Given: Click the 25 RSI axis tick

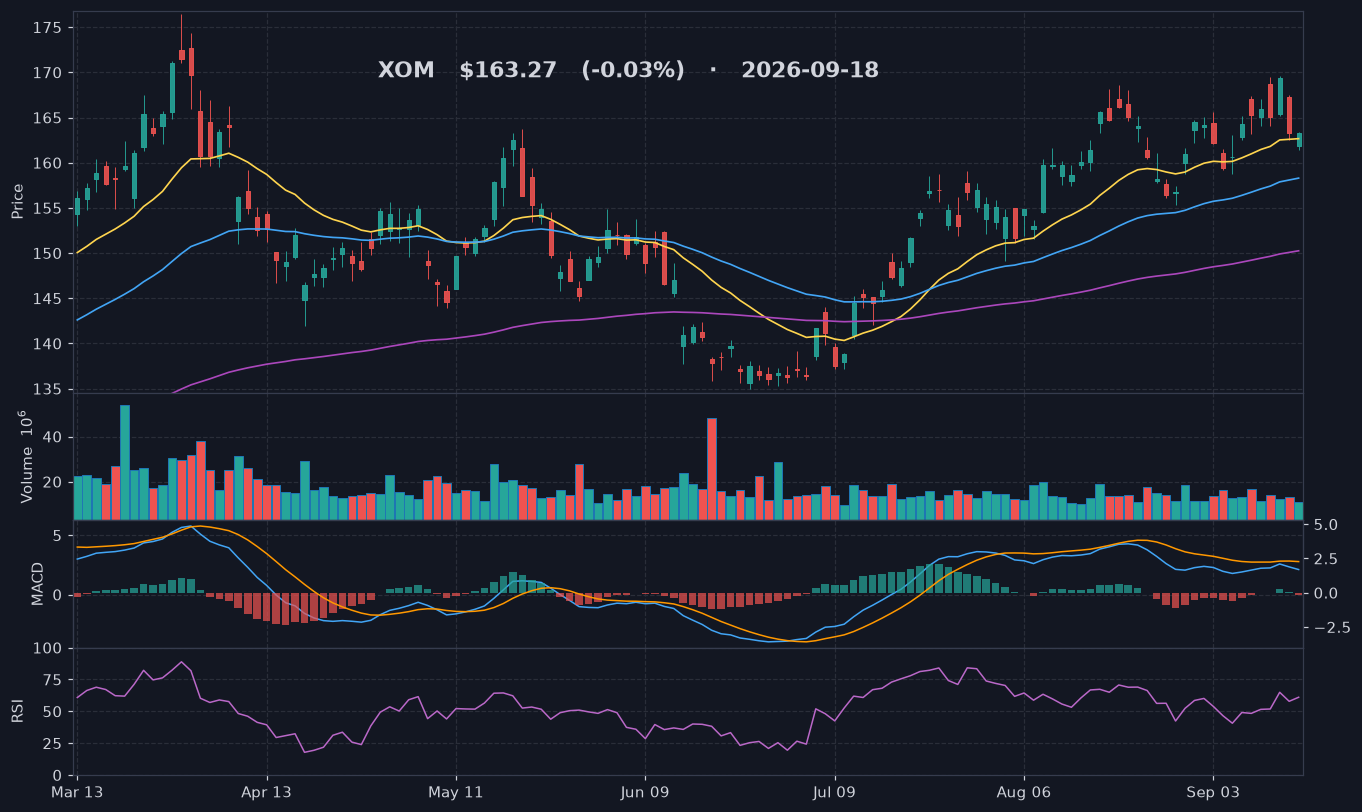Looking at the screenshot, I should coord(52,744).
